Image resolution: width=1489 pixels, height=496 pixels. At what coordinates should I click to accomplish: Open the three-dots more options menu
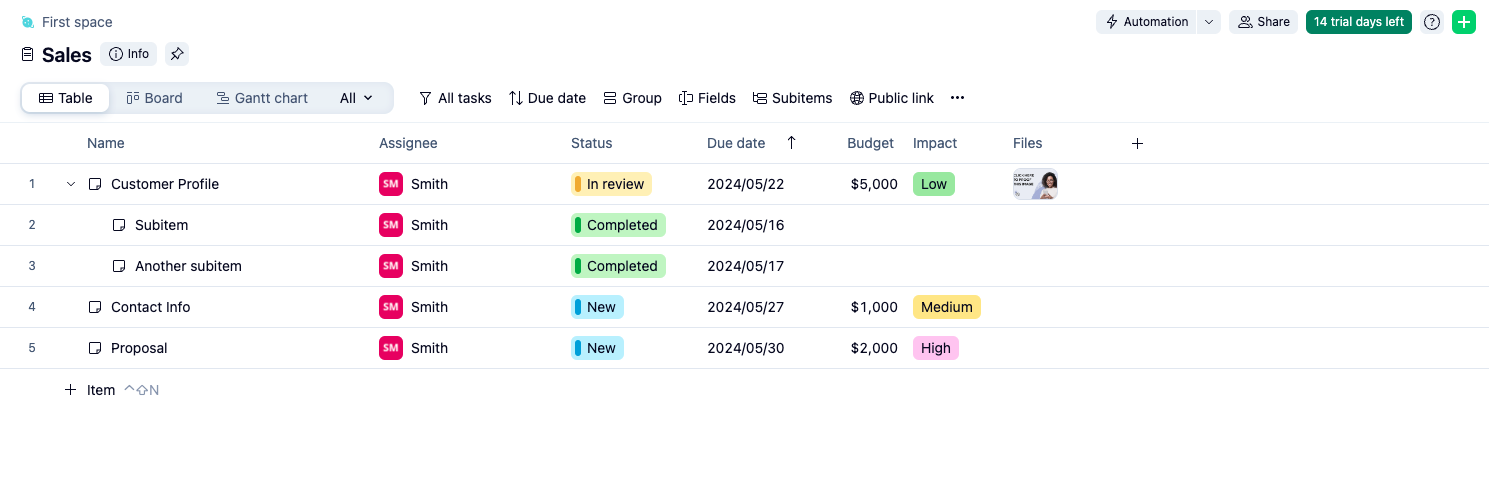(957, 98)
